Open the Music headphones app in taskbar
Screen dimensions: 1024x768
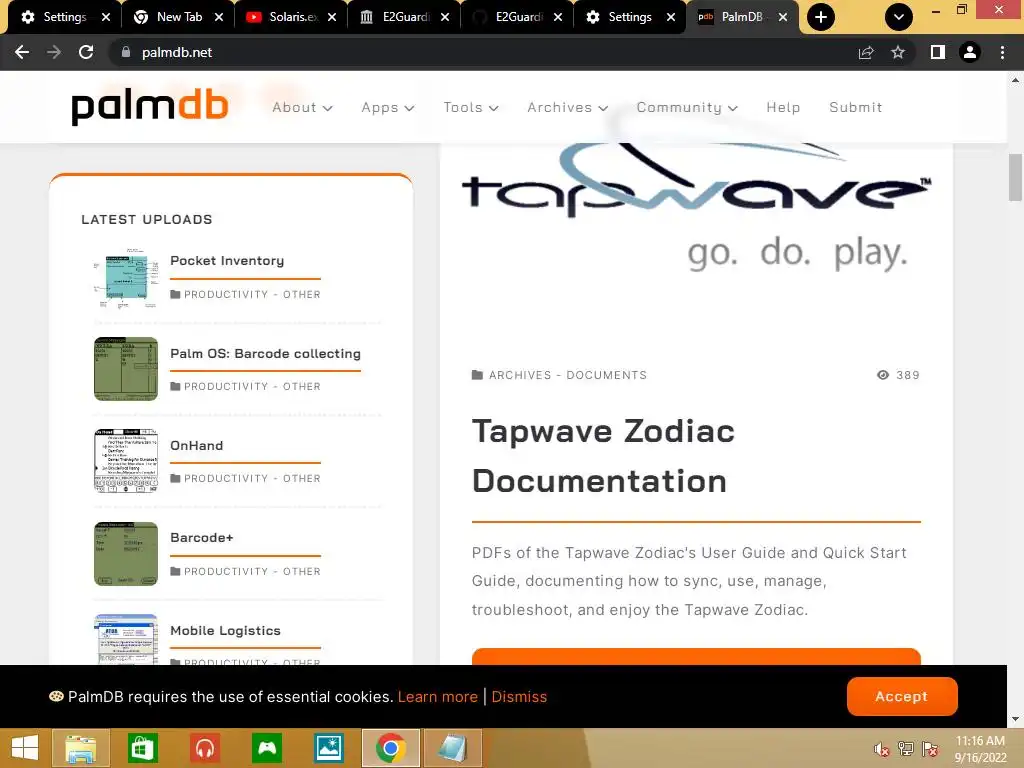[x=204, y=748]
